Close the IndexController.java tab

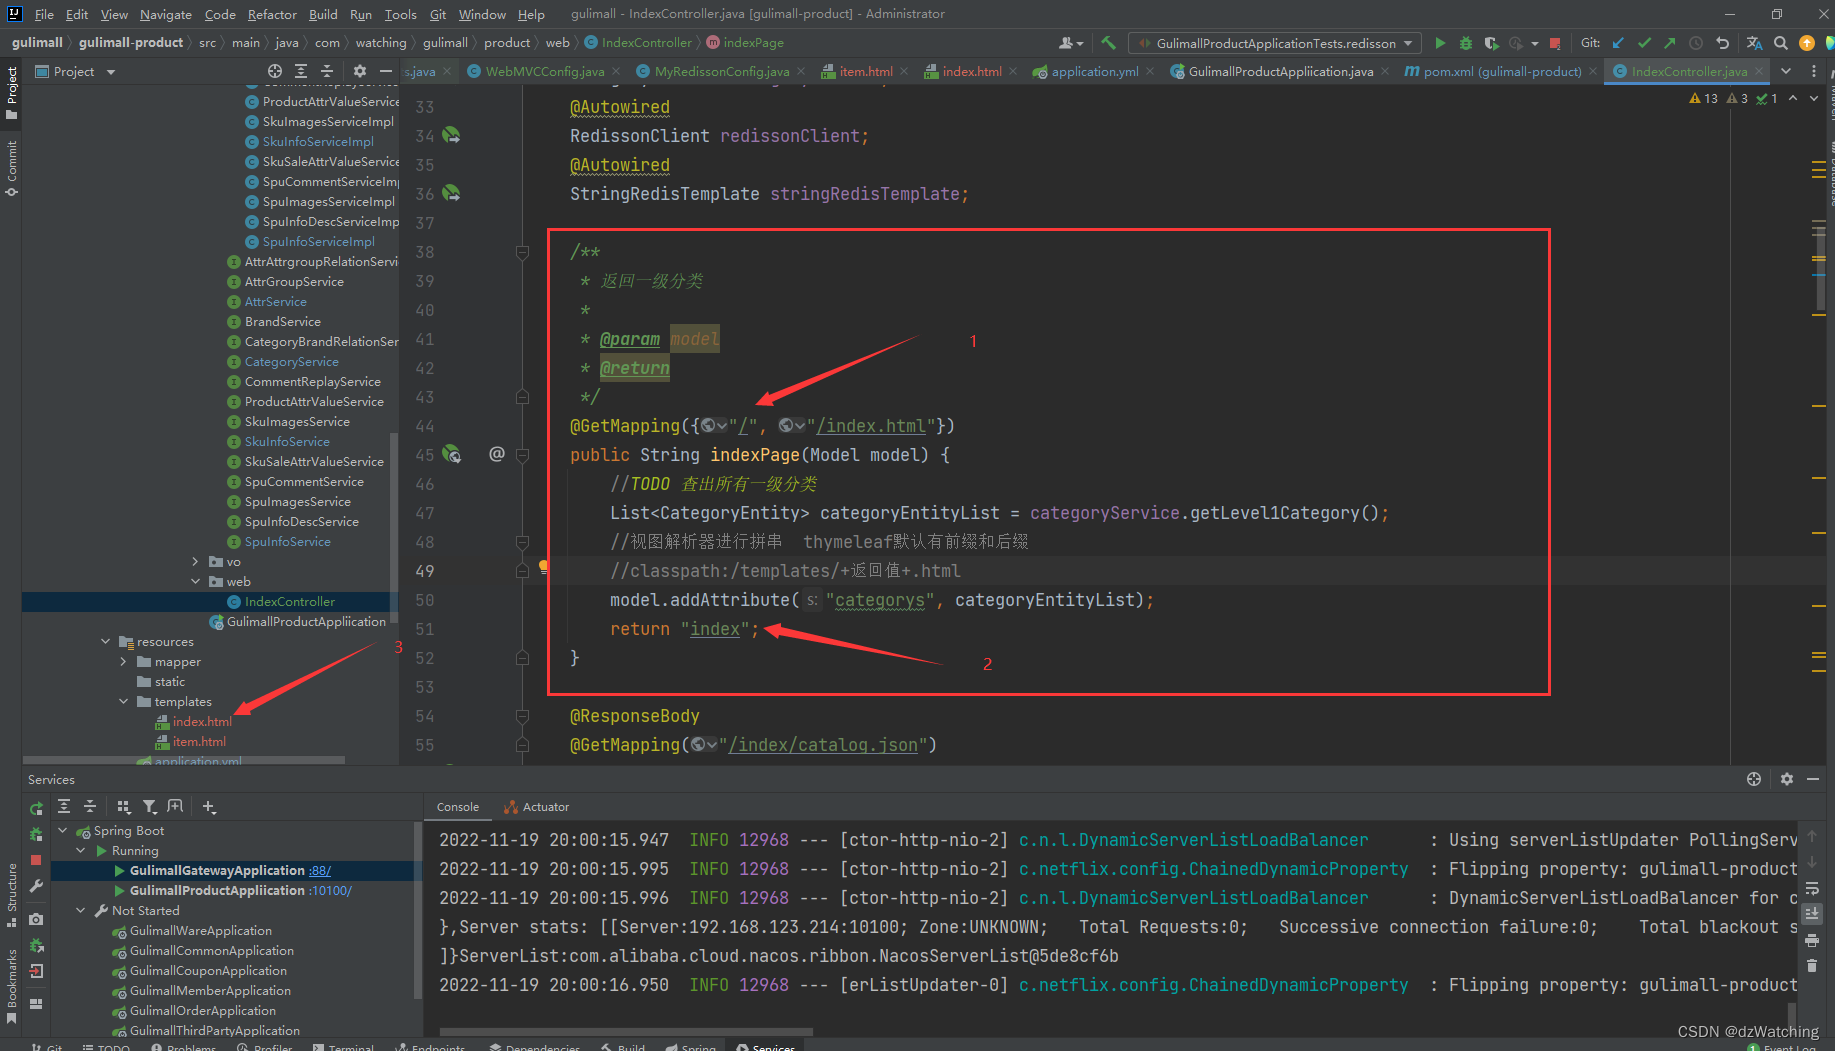click(1759, 71)
